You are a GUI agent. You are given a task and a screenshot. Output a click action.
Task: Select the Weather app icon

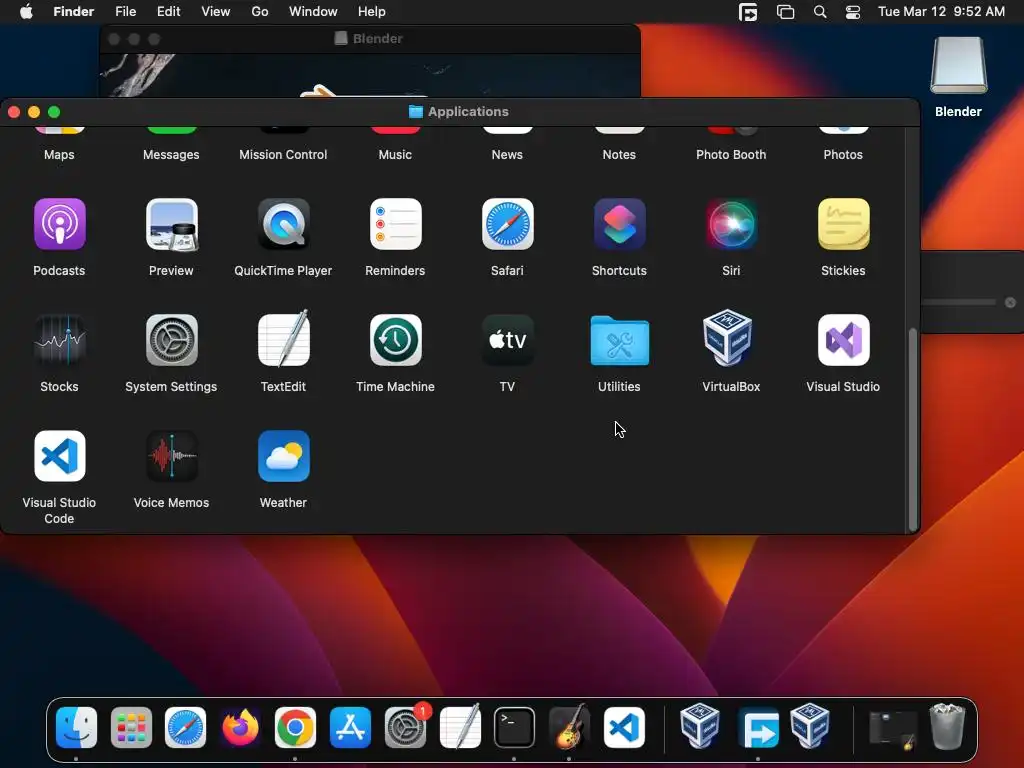(x=283, y=456)
